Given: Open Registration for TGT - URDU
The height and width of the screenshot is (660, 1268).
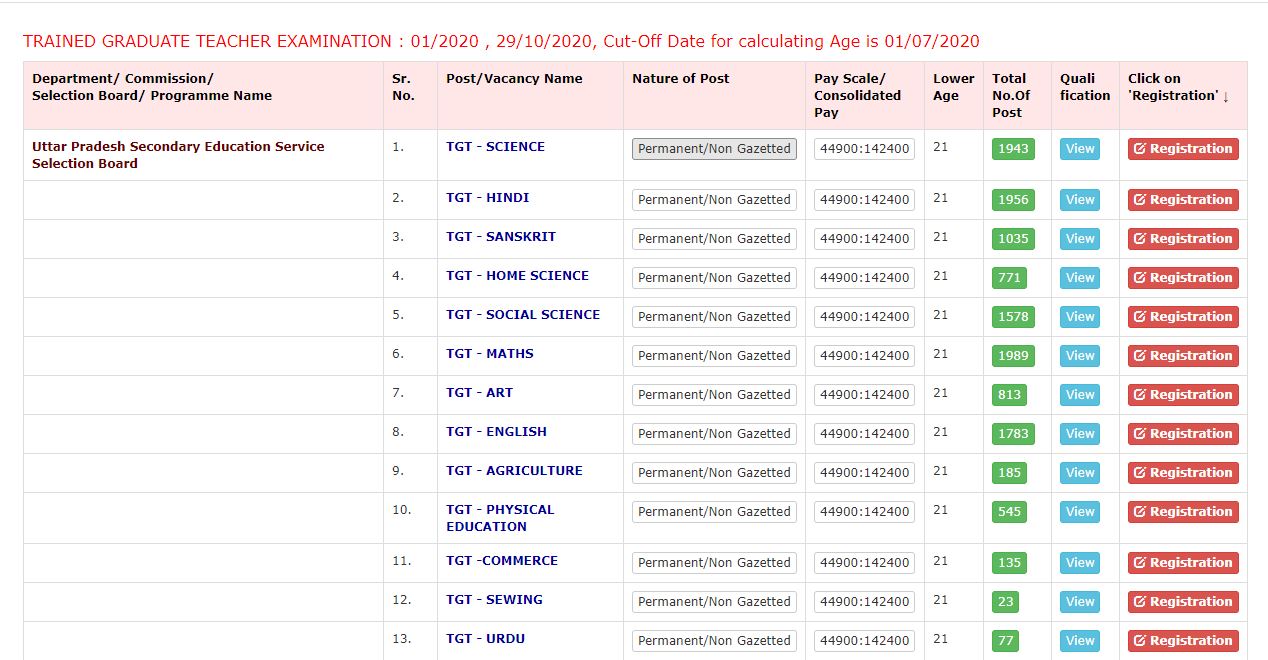Looking at the screenshot, I should (1183, 641).
